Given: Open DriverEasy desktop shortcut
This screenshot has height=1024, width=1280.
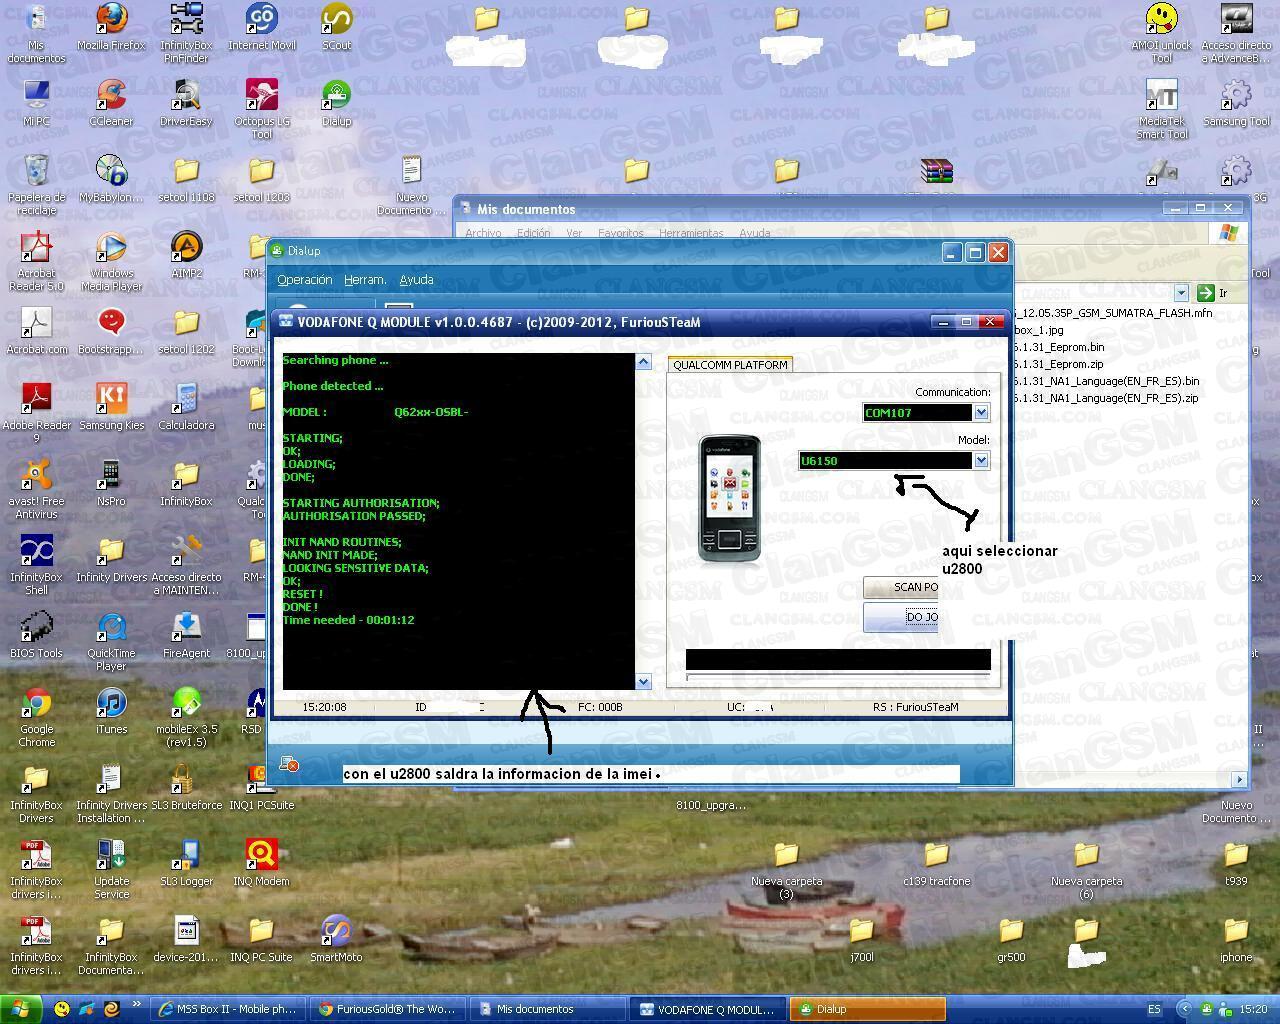Looking at the screenshot, I should coord(186,103).
